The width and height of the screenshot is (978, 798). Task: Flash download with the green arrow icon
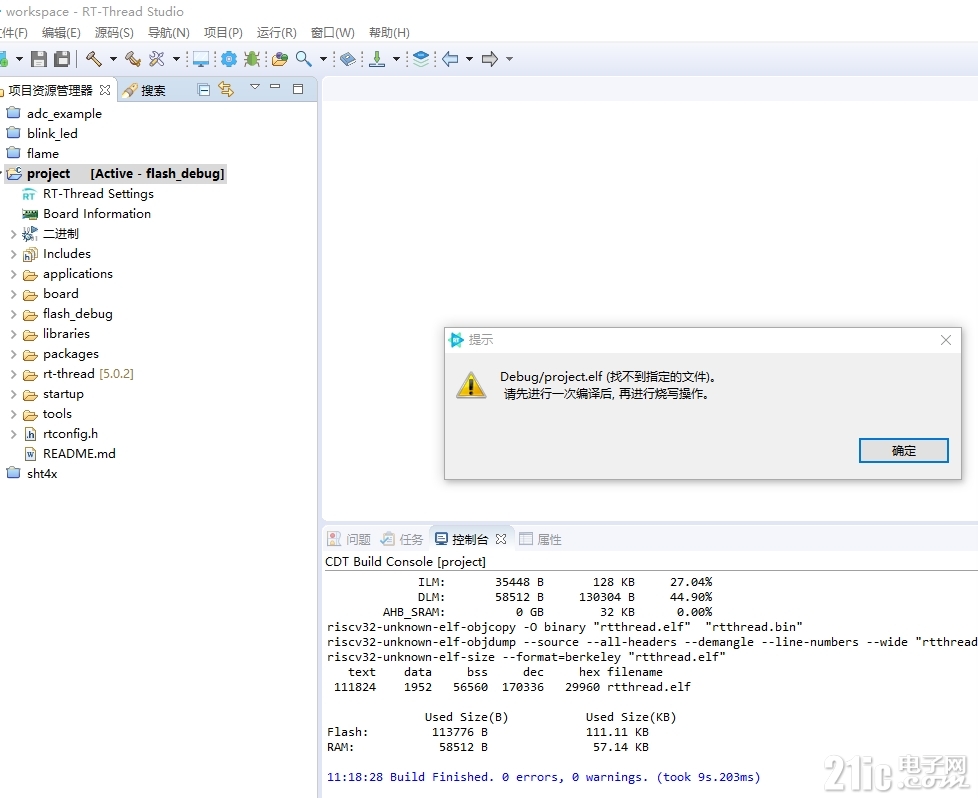pos(377,59)
